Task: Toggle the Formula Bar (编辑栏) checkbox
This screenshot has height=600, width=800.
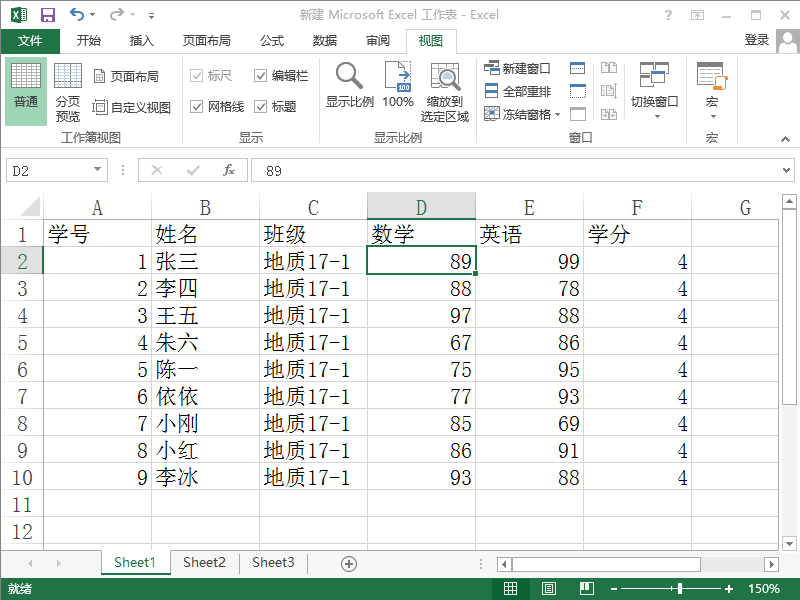Action: point(260,76)
